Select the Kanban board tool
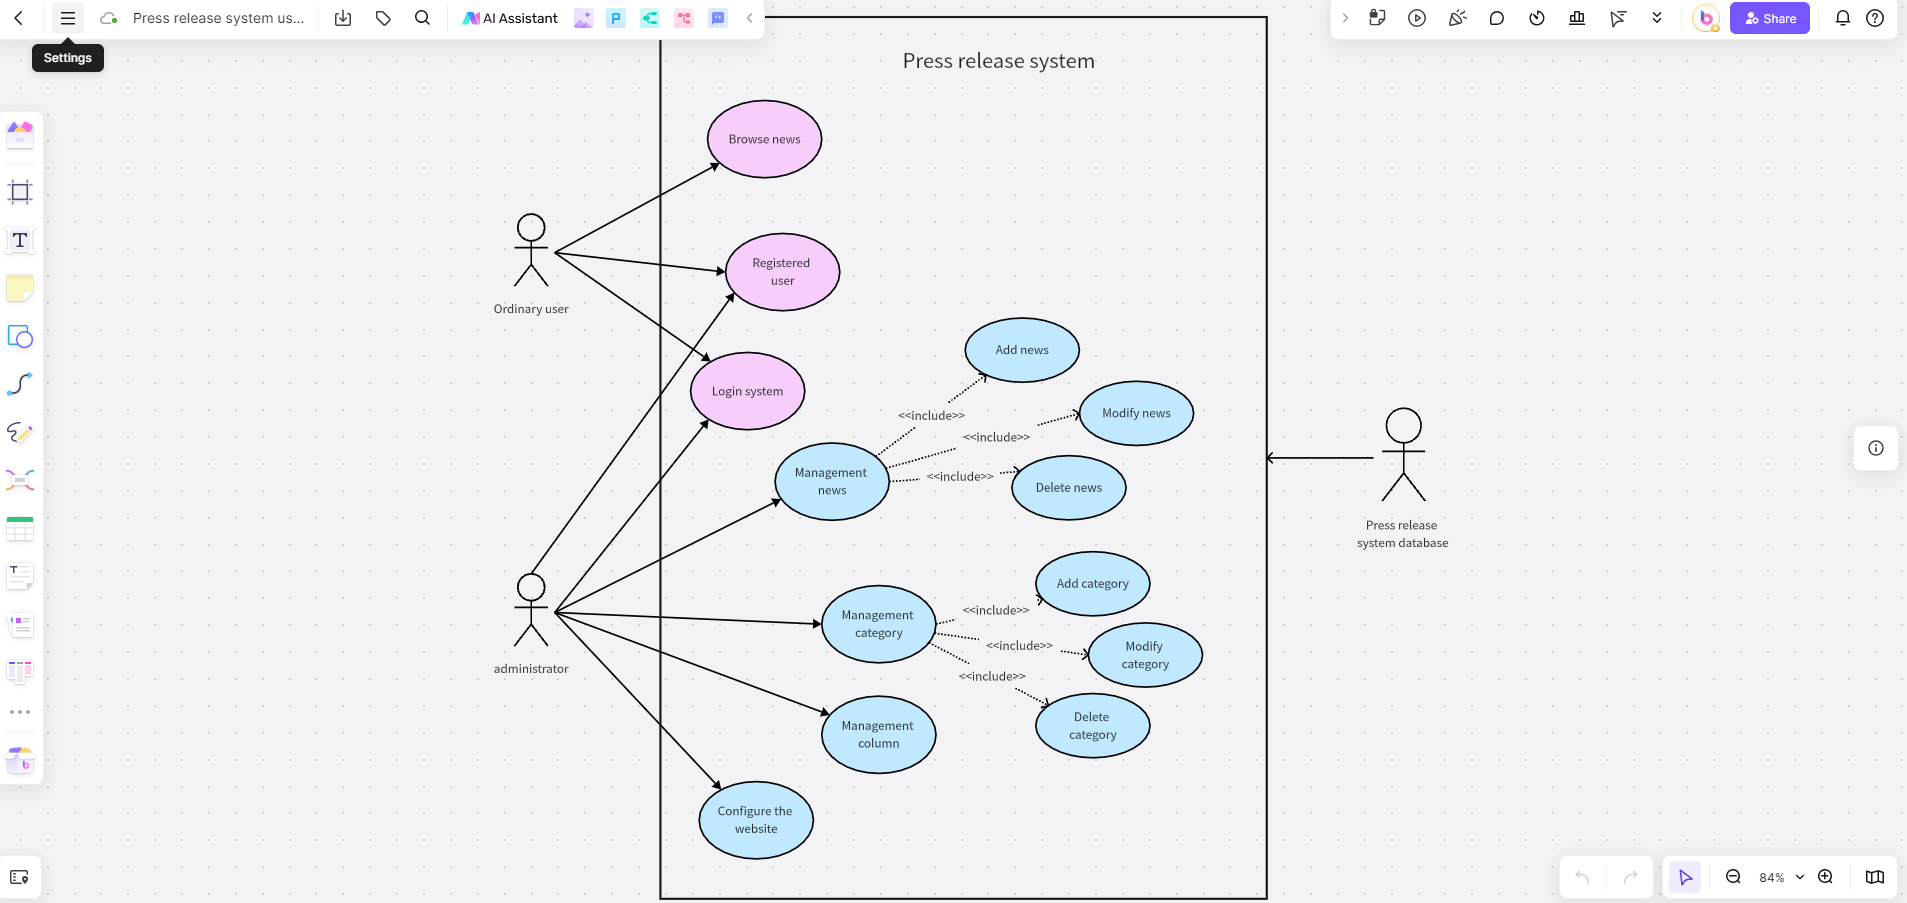Viewport: 1907px width, 903px height. coord(20,671)
